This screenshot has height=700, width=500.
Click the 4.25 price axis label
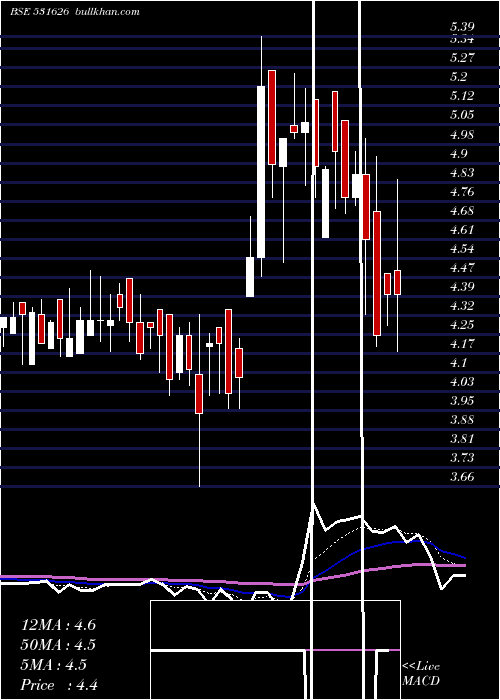tap(462, 325)
